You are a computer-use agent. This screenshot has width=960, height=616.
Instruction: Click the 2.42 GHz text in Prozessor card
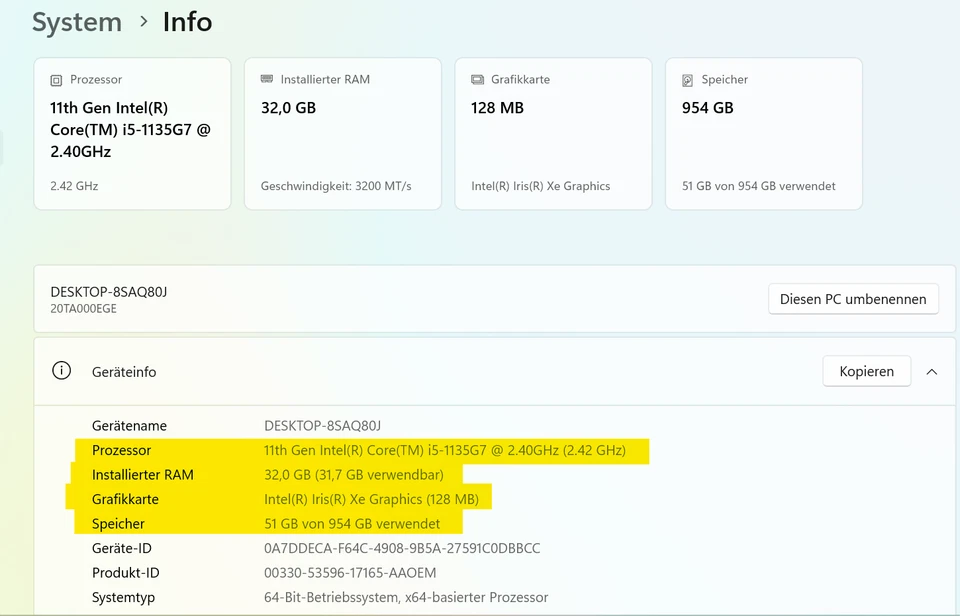click(74, 186)
